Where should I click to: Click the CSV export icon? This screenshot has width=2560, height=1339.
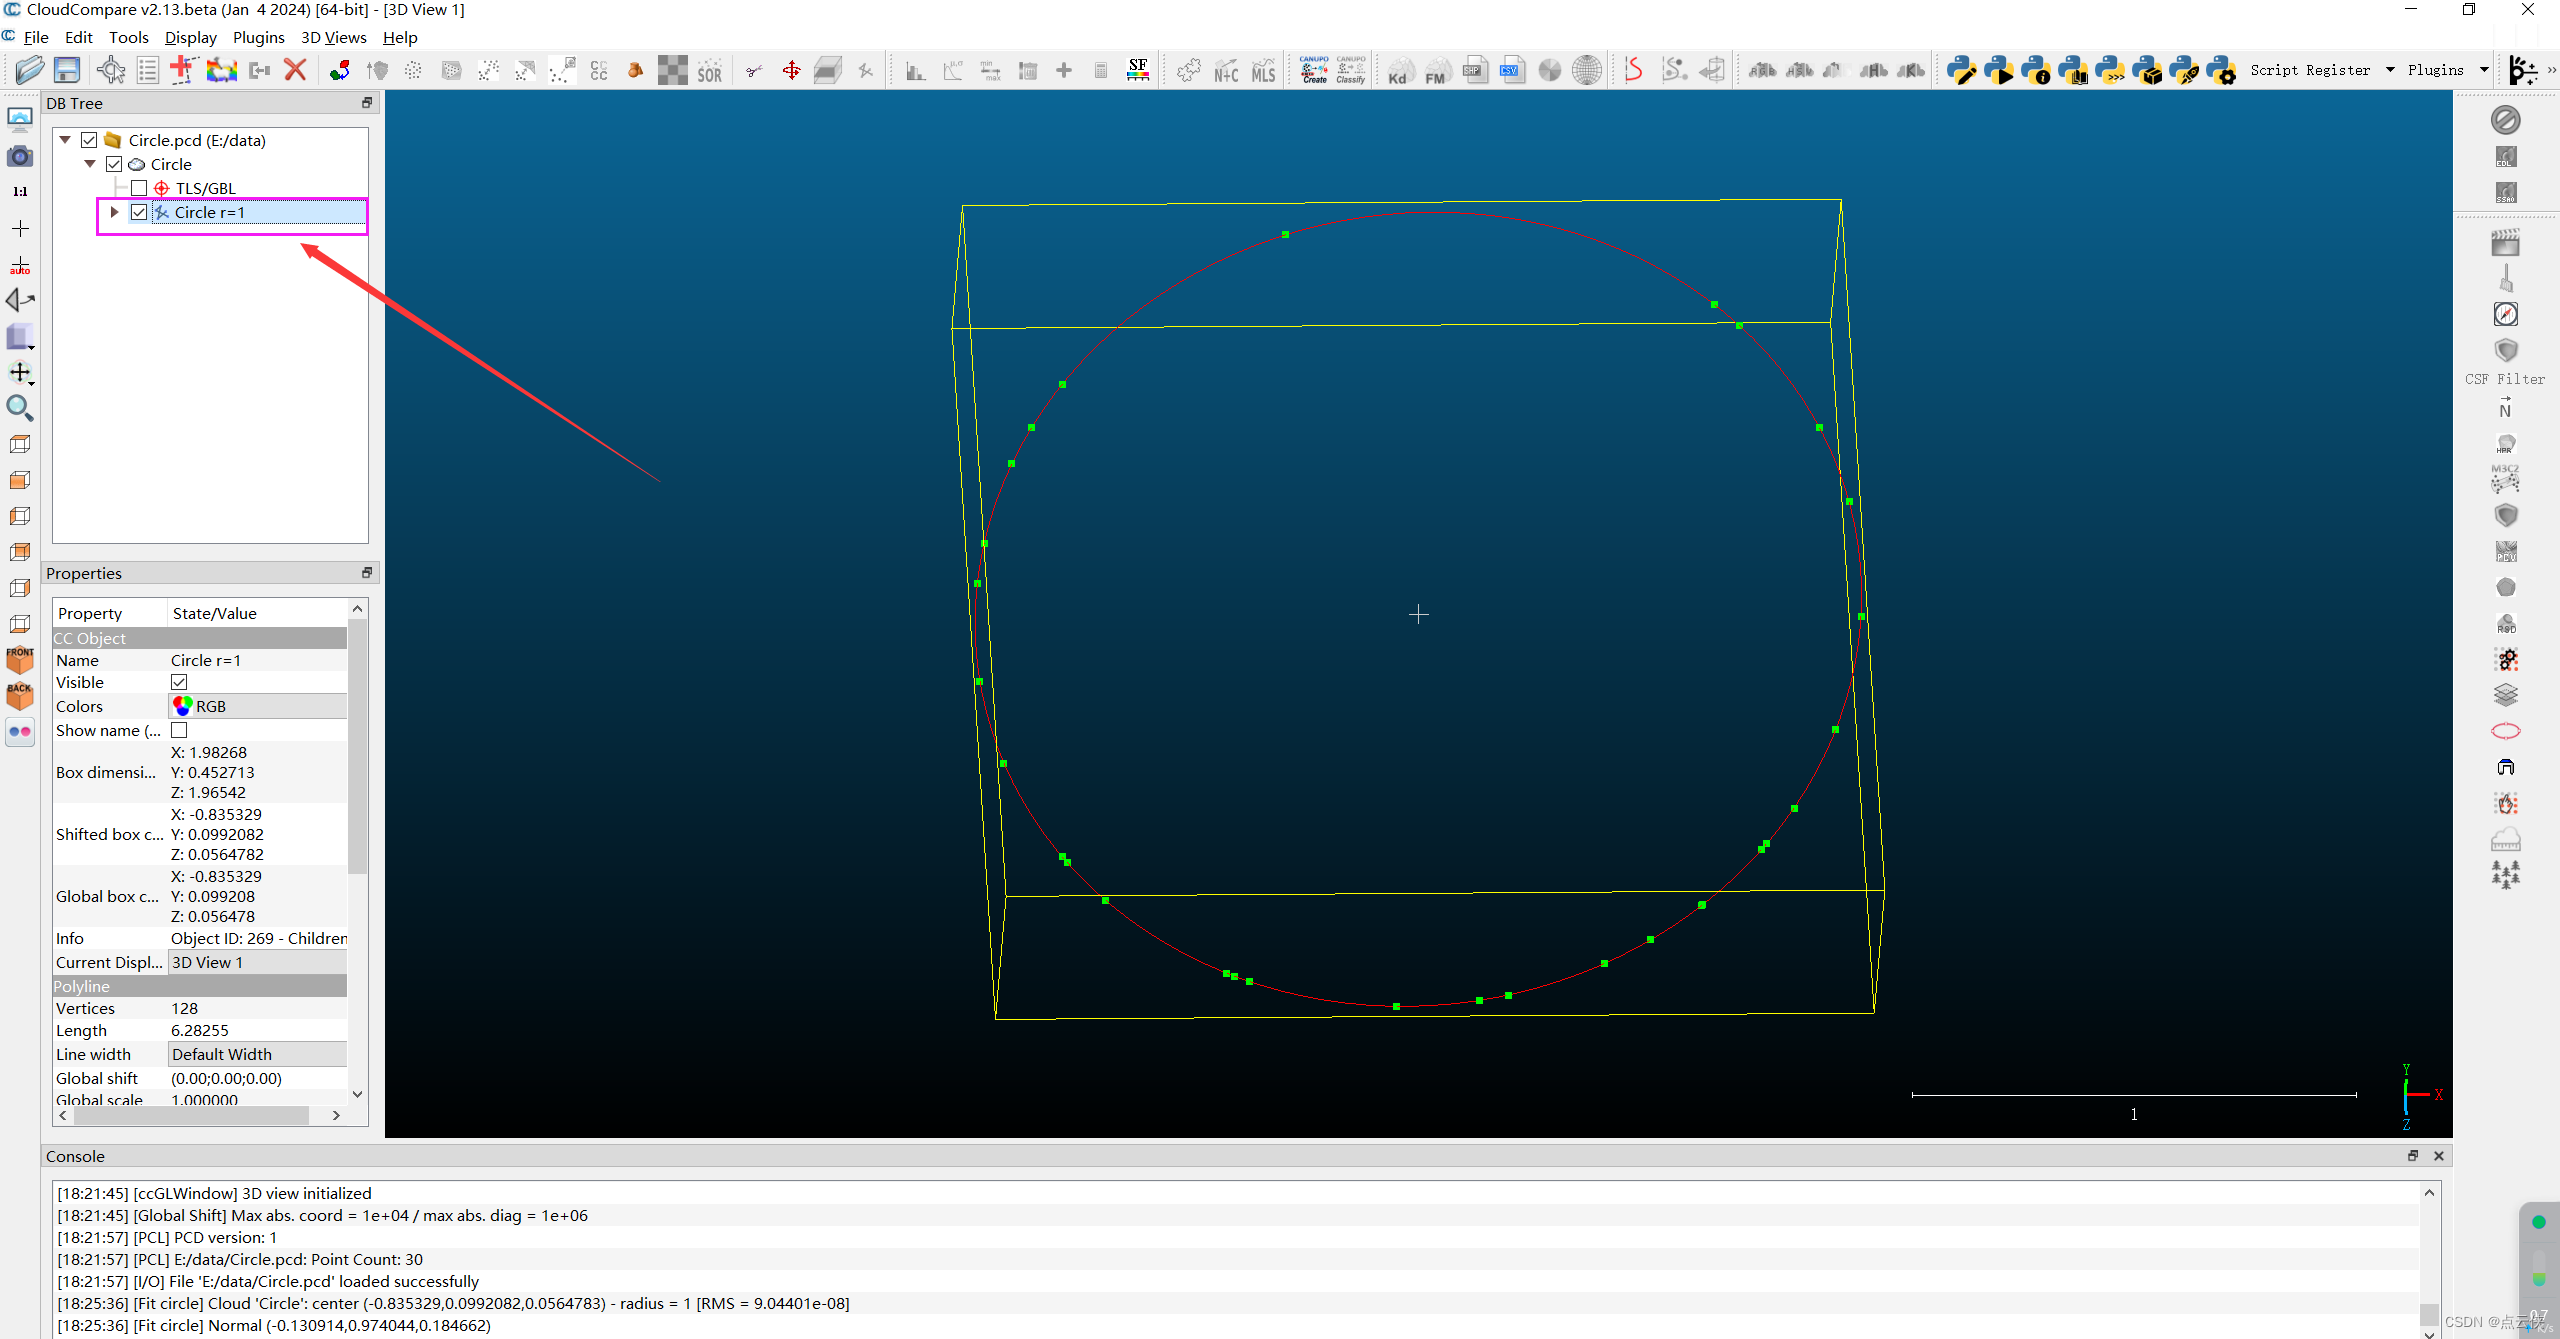[x=1511, y=70]
